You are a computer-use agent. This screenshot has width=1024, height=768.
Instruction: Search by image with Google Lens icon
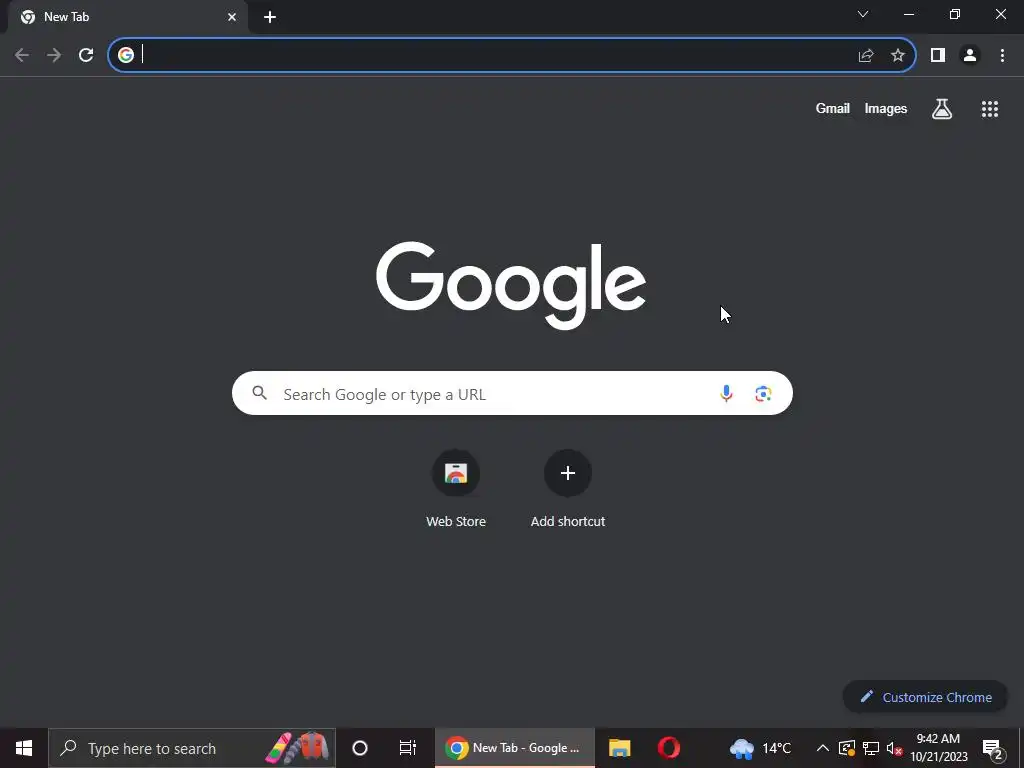pyautogui.click(x=763, y=393)
